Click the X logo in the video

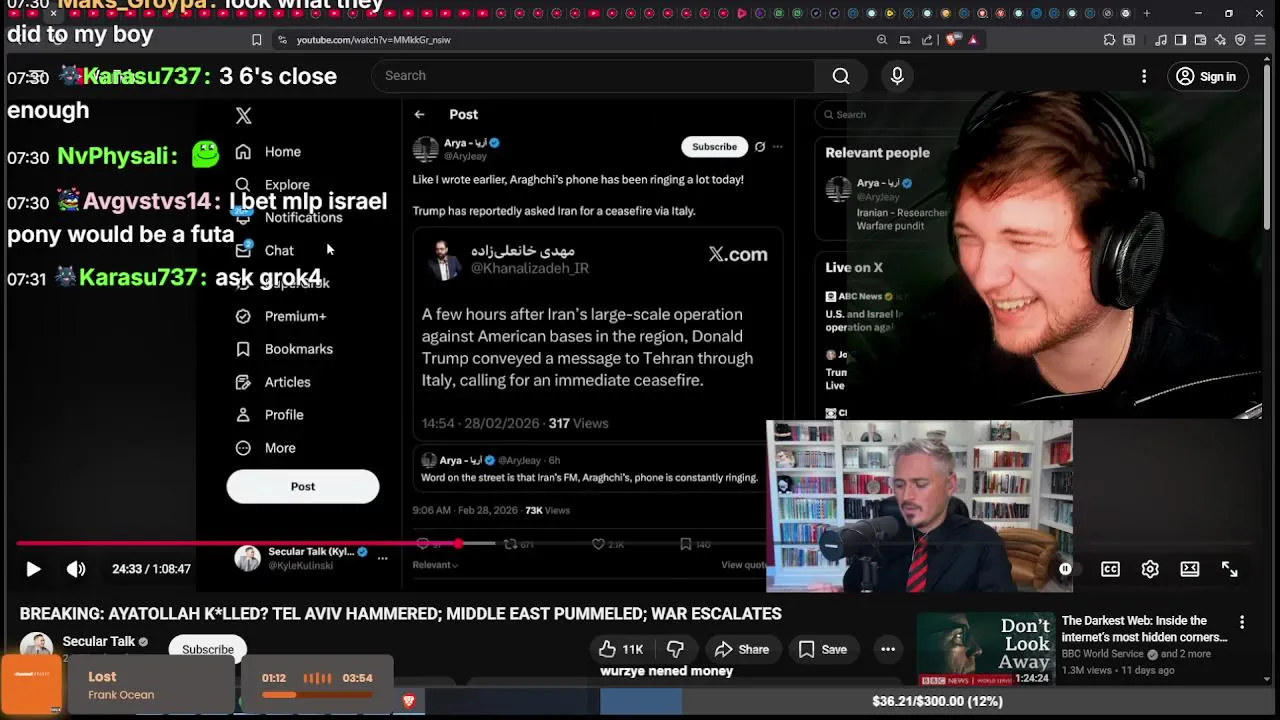(x=244, y=115)
